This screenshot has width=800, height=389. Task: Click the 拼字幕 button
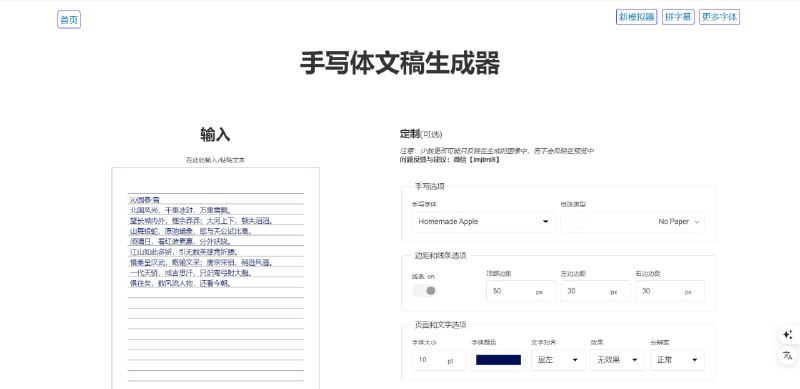pos(678,17)
